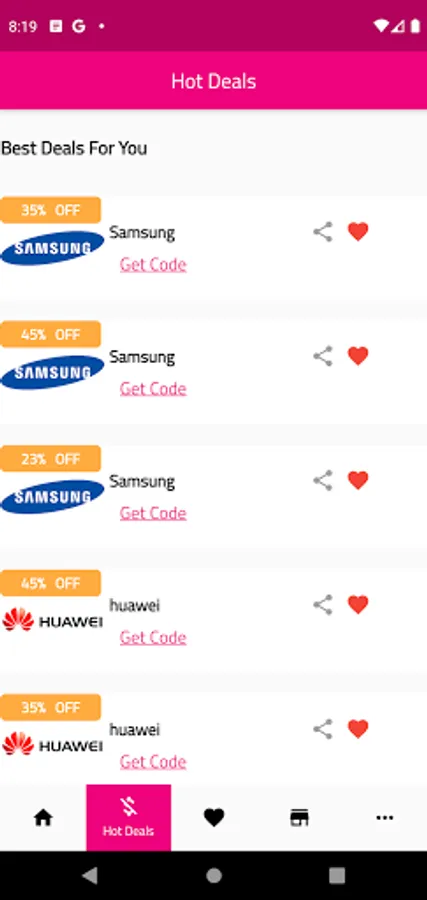427x900 pixels.
Task: Toggle heart on 45% off huawei deal
Action: coord(358,604)
